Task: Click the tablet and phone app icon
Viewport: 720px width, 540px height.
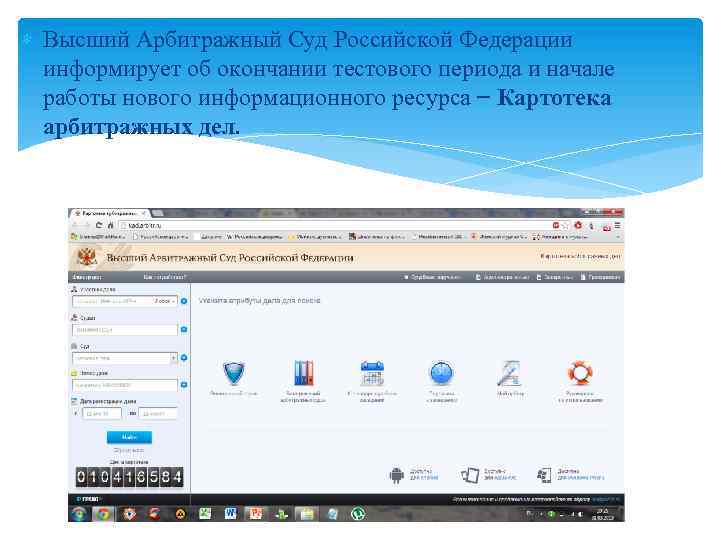Action: (x=470, y=475)
